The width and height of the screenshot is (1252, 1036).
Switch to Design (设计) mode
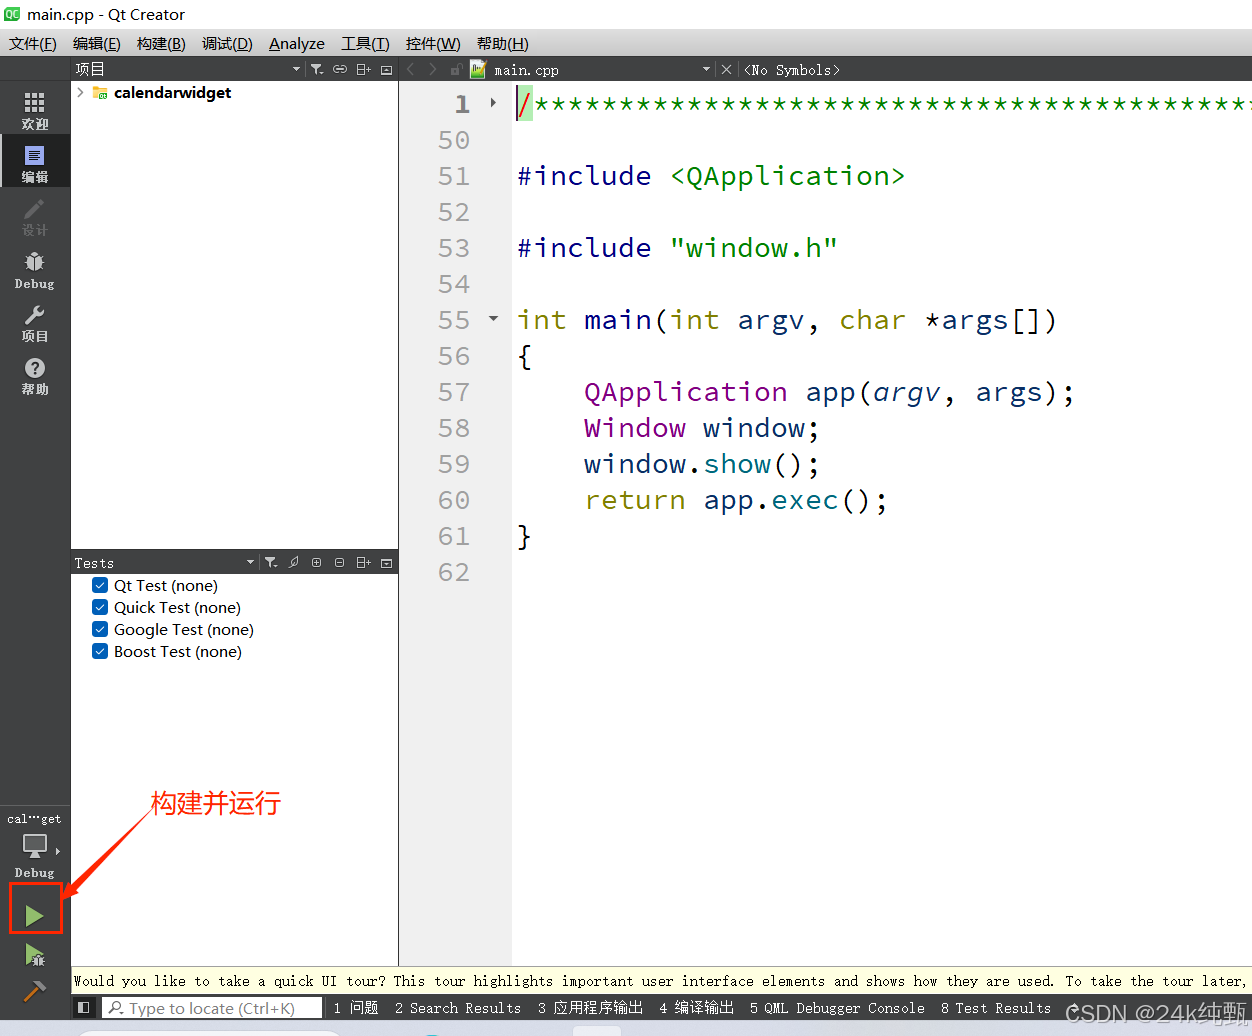coord(35,216)
